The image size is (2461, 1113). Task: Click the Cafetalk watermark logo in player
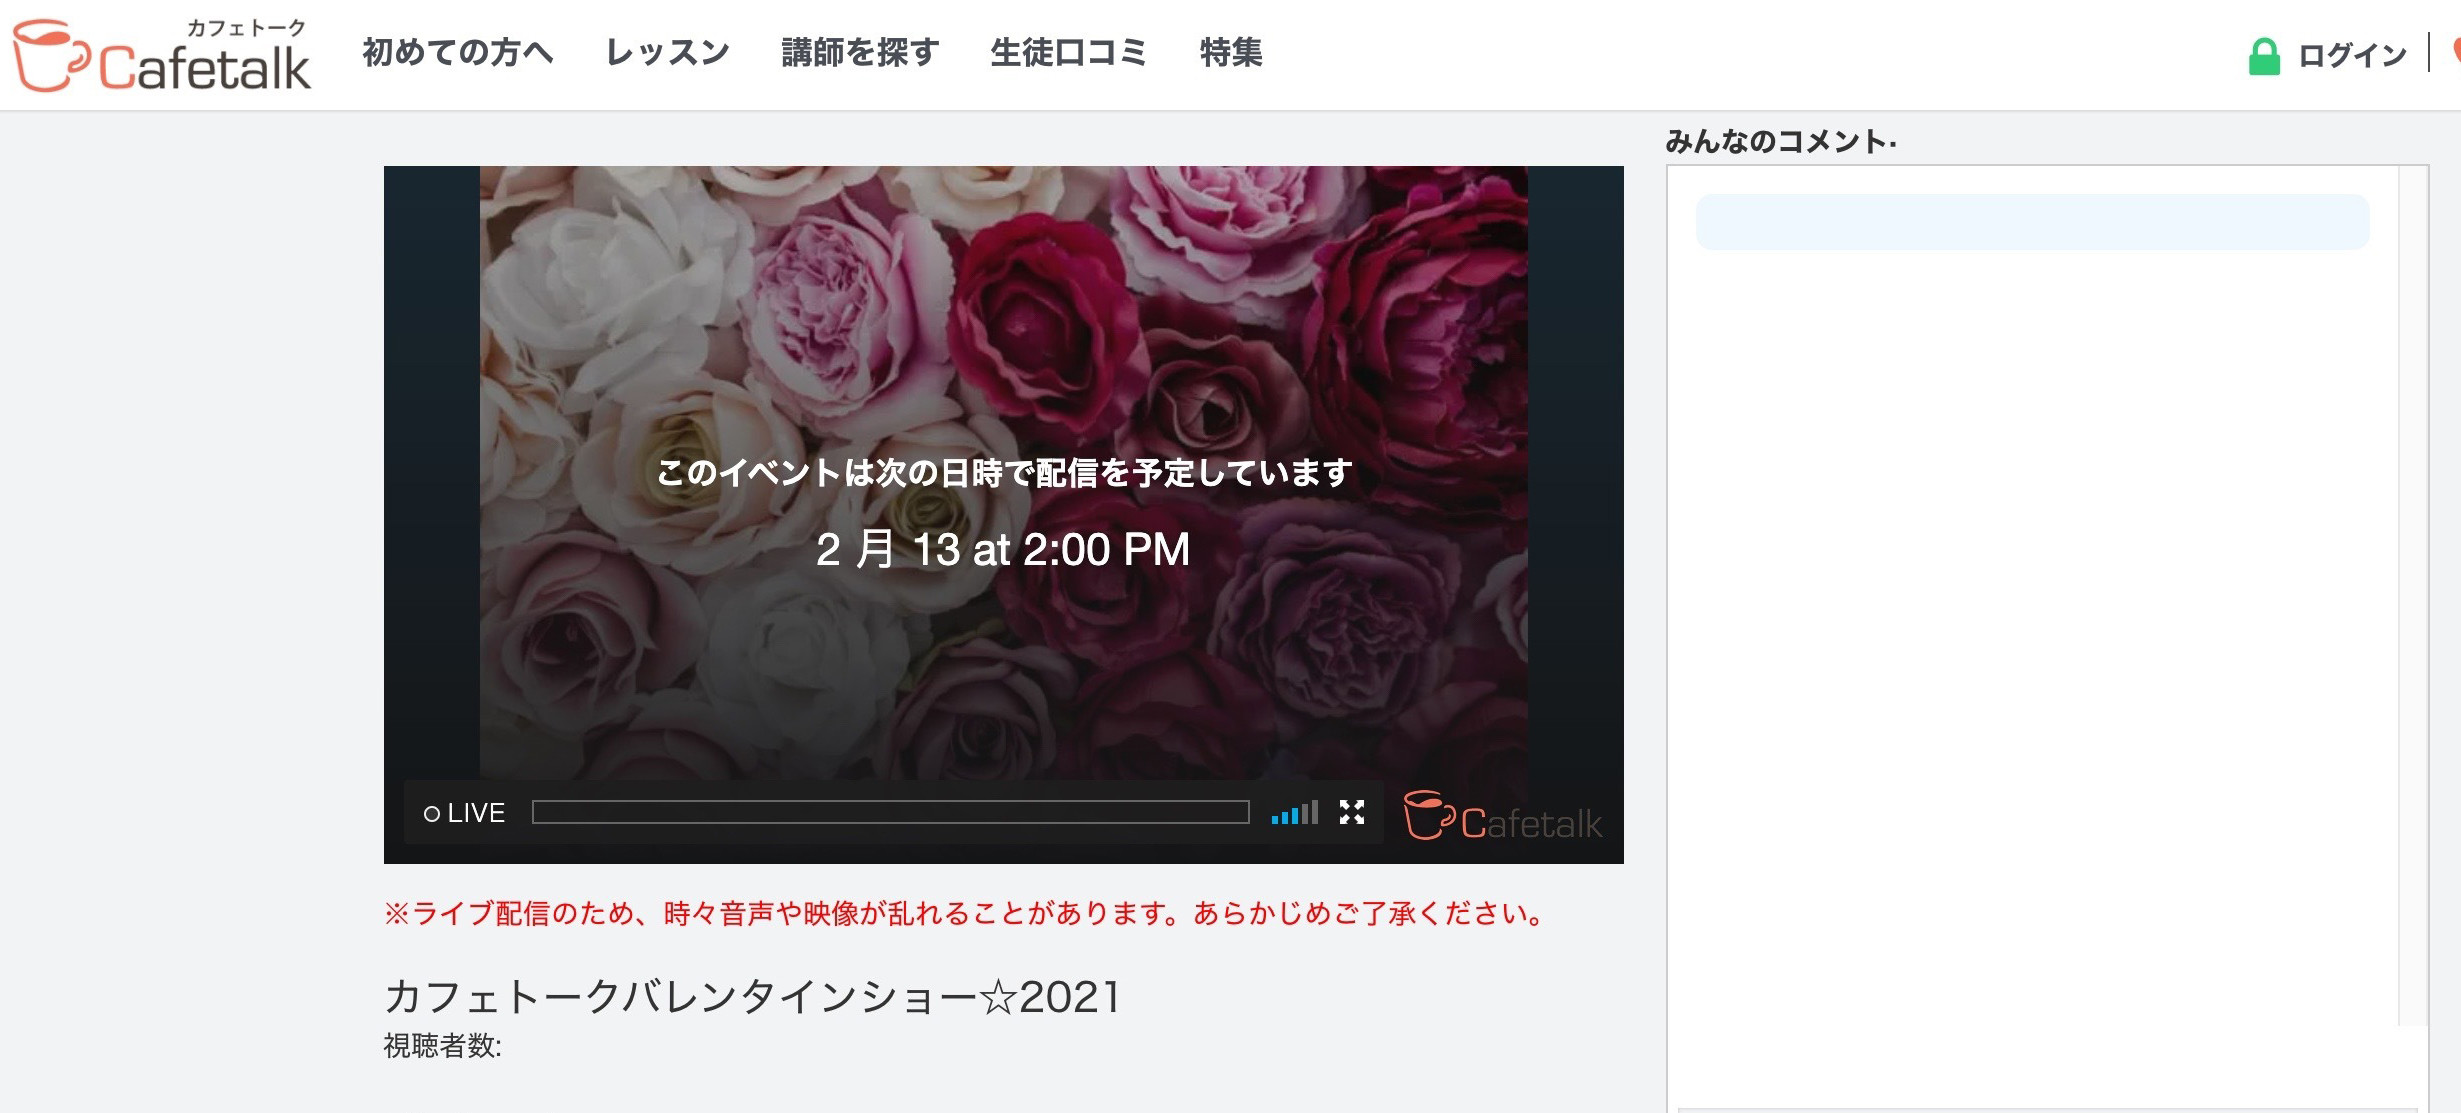pos(1503,816)
